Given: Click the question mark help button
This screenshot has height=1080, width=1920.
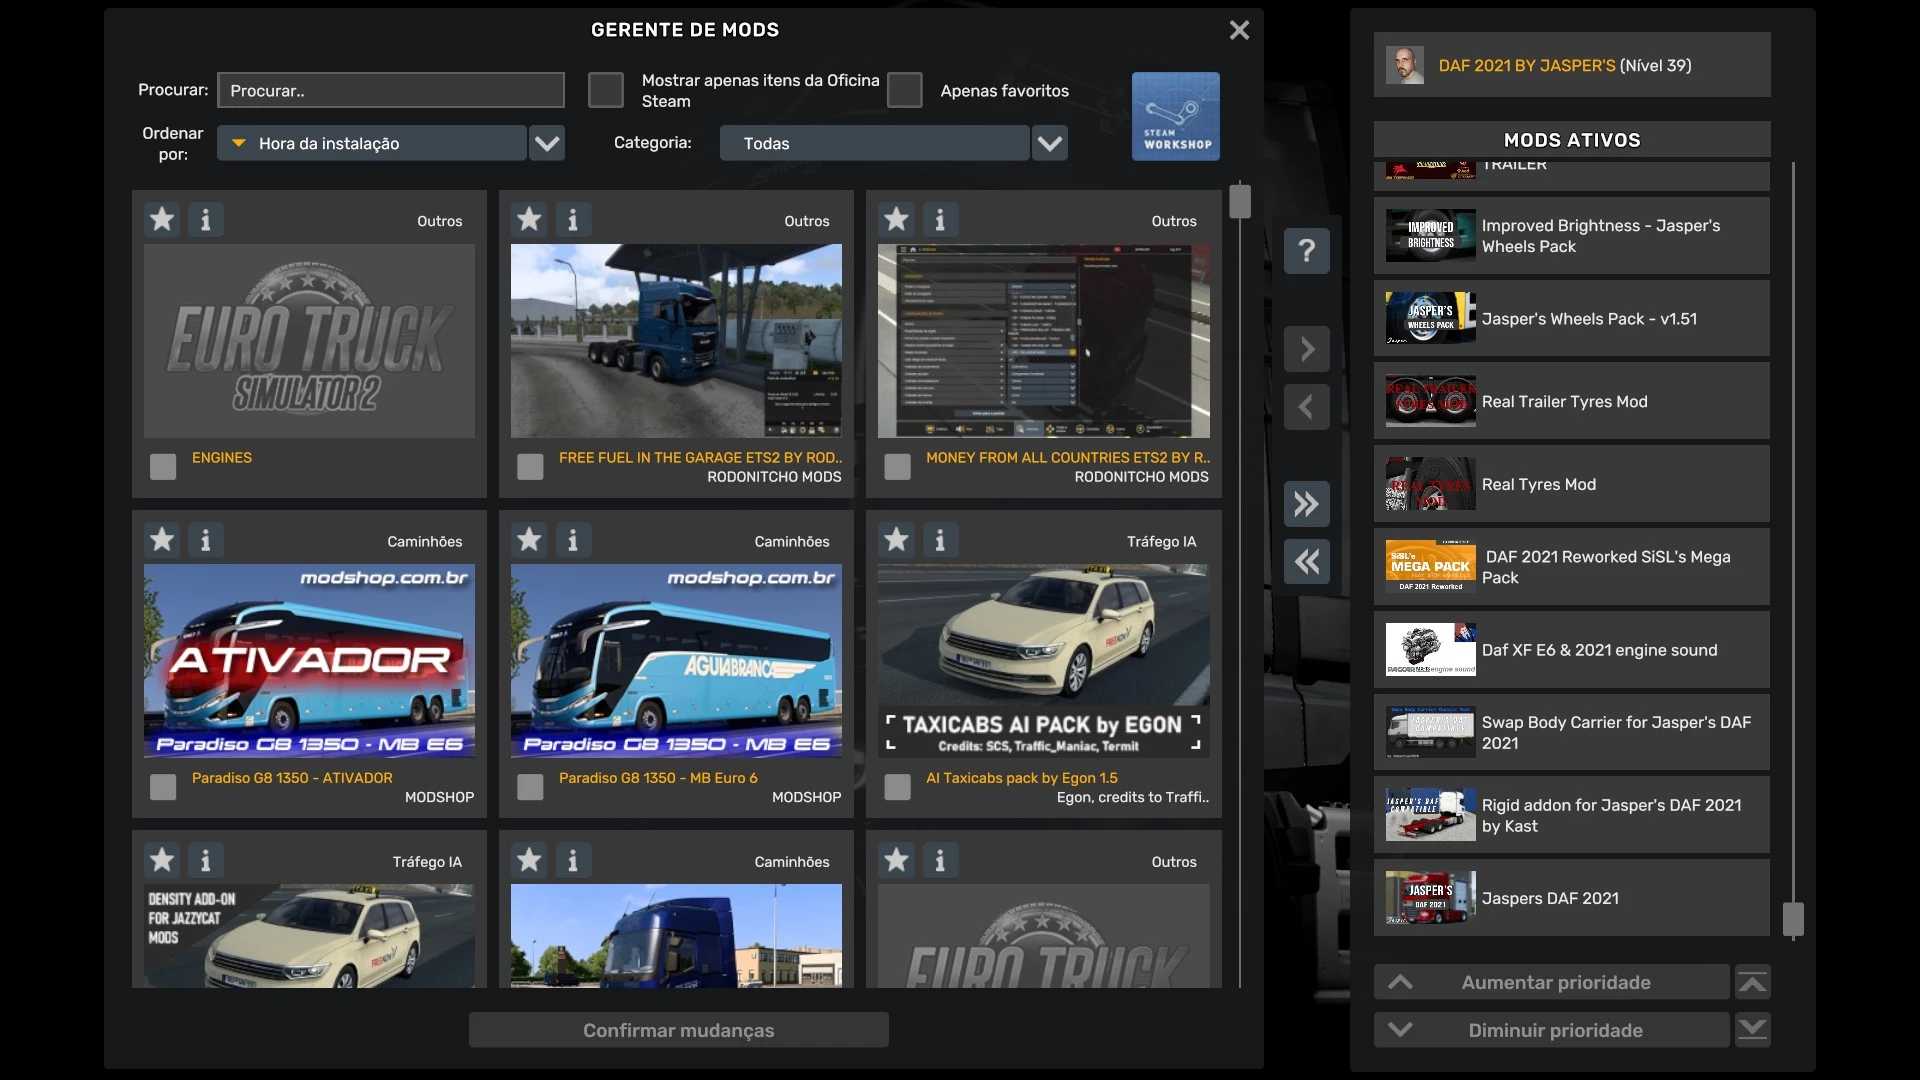Looking at the screenshot, I should [1306, 250].
